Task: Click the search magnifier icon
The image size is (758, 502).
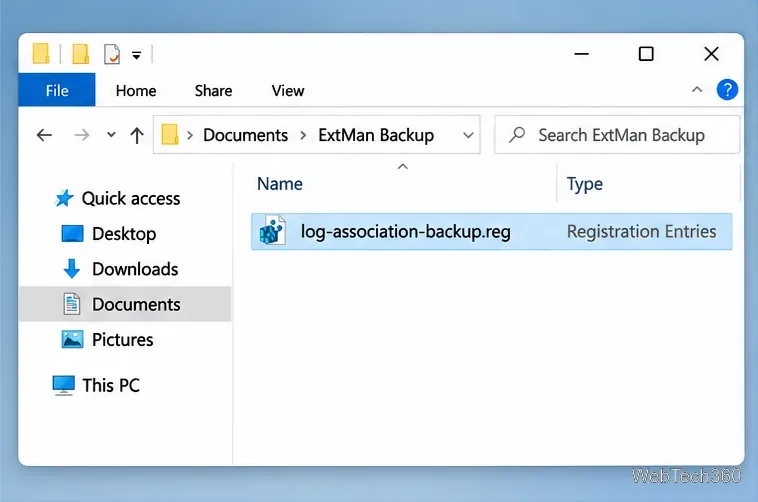Action: click(x=517, y=134)
